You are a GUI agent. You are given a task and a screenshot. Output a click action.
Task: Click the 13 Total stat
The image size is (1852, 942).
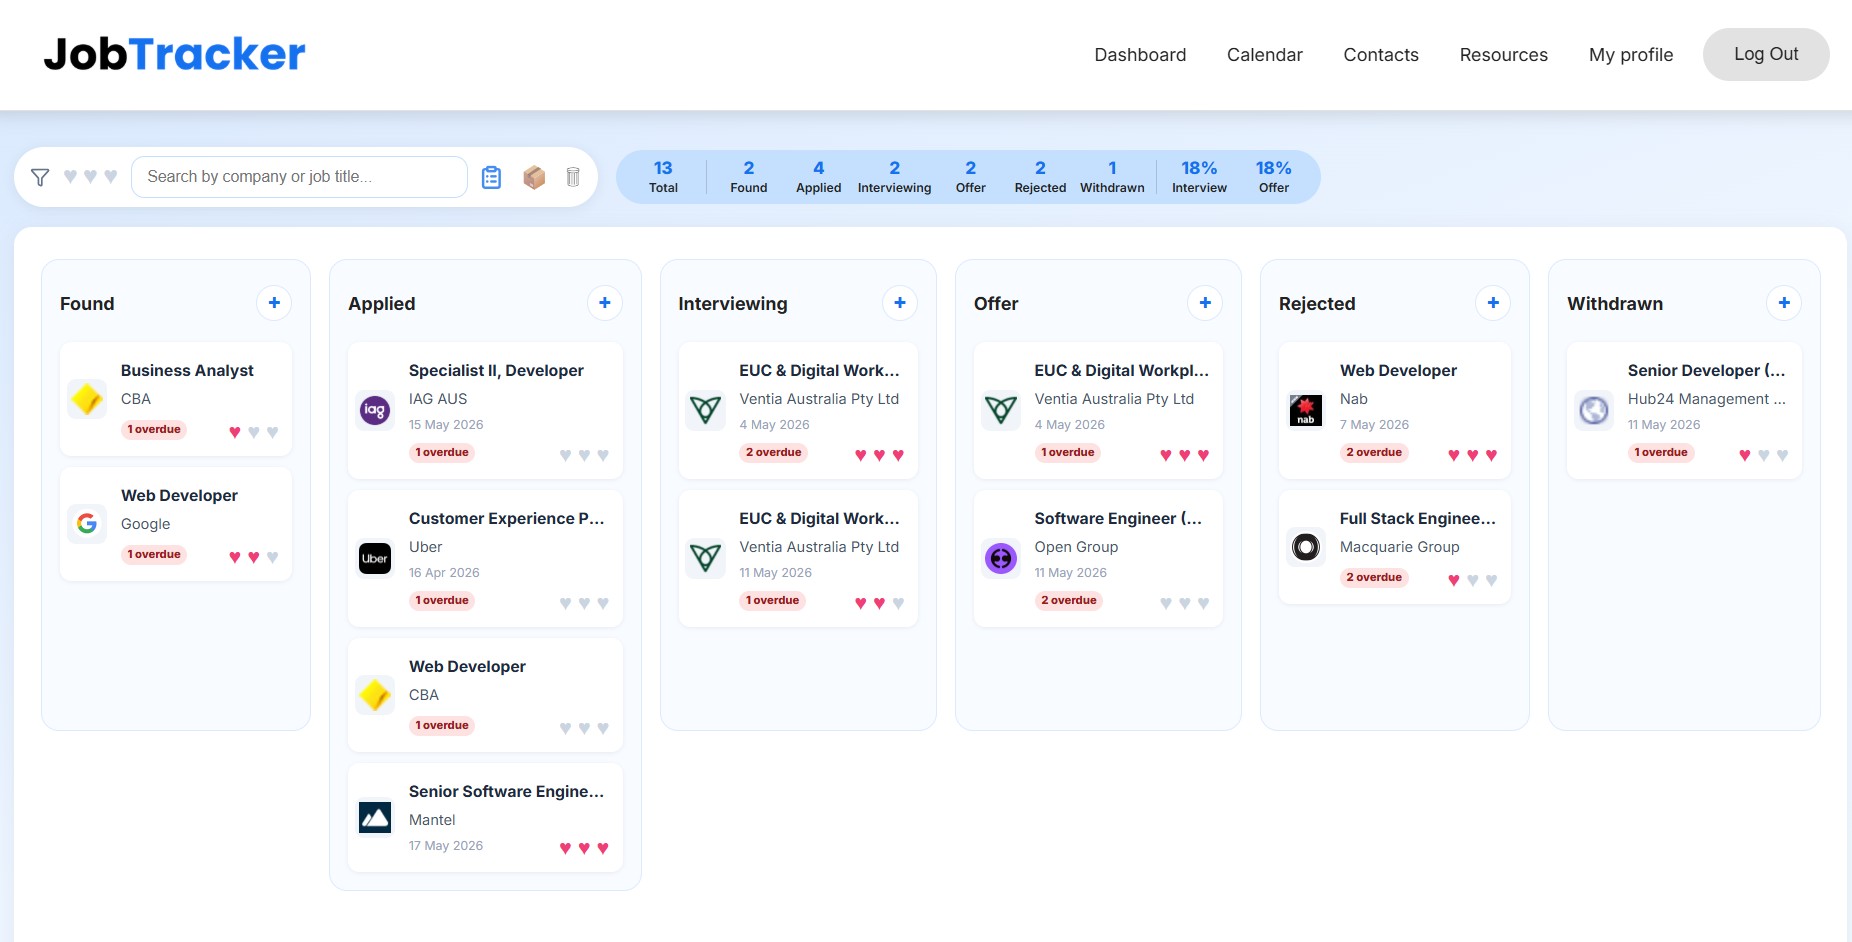(663, 177)
